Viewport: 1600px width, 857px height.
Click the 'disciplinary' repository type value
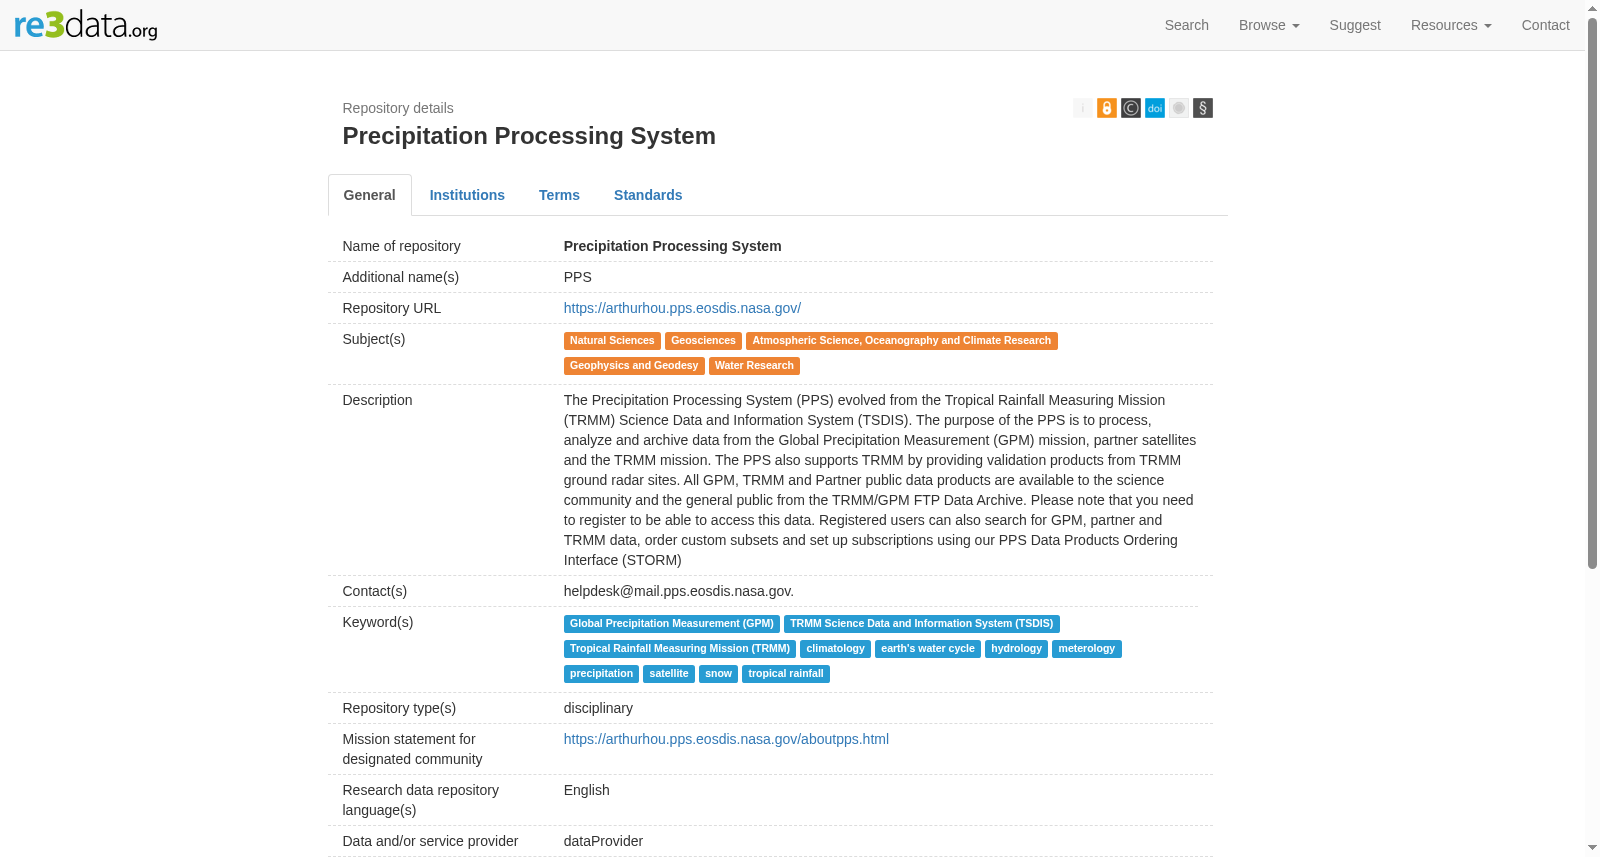(x=598, y=708)
